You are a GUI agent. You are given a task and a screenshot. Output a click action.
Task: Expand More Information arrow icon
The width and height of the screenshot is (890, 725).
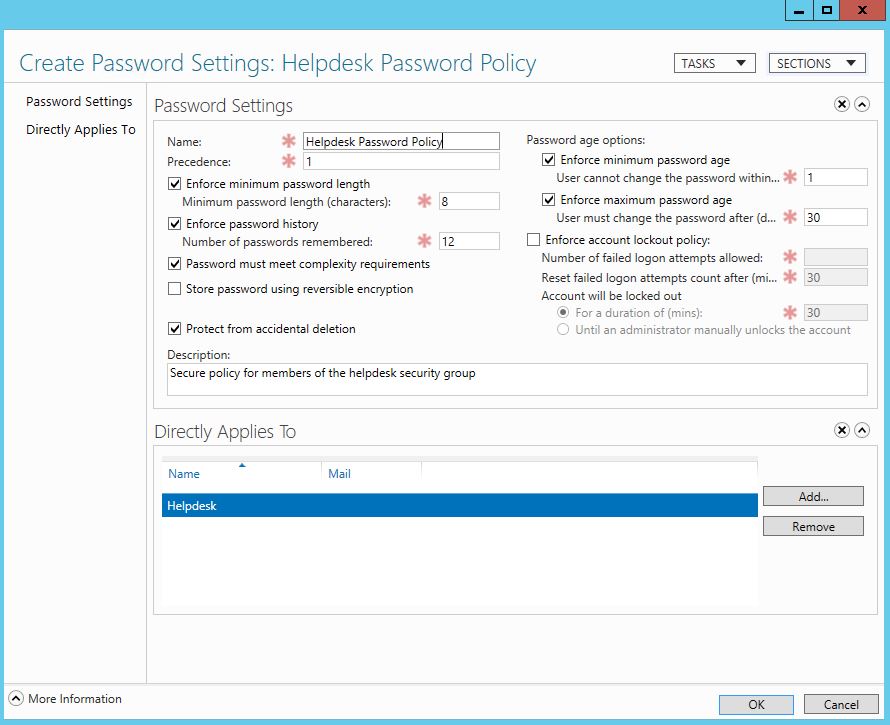[x=16, y=699]
